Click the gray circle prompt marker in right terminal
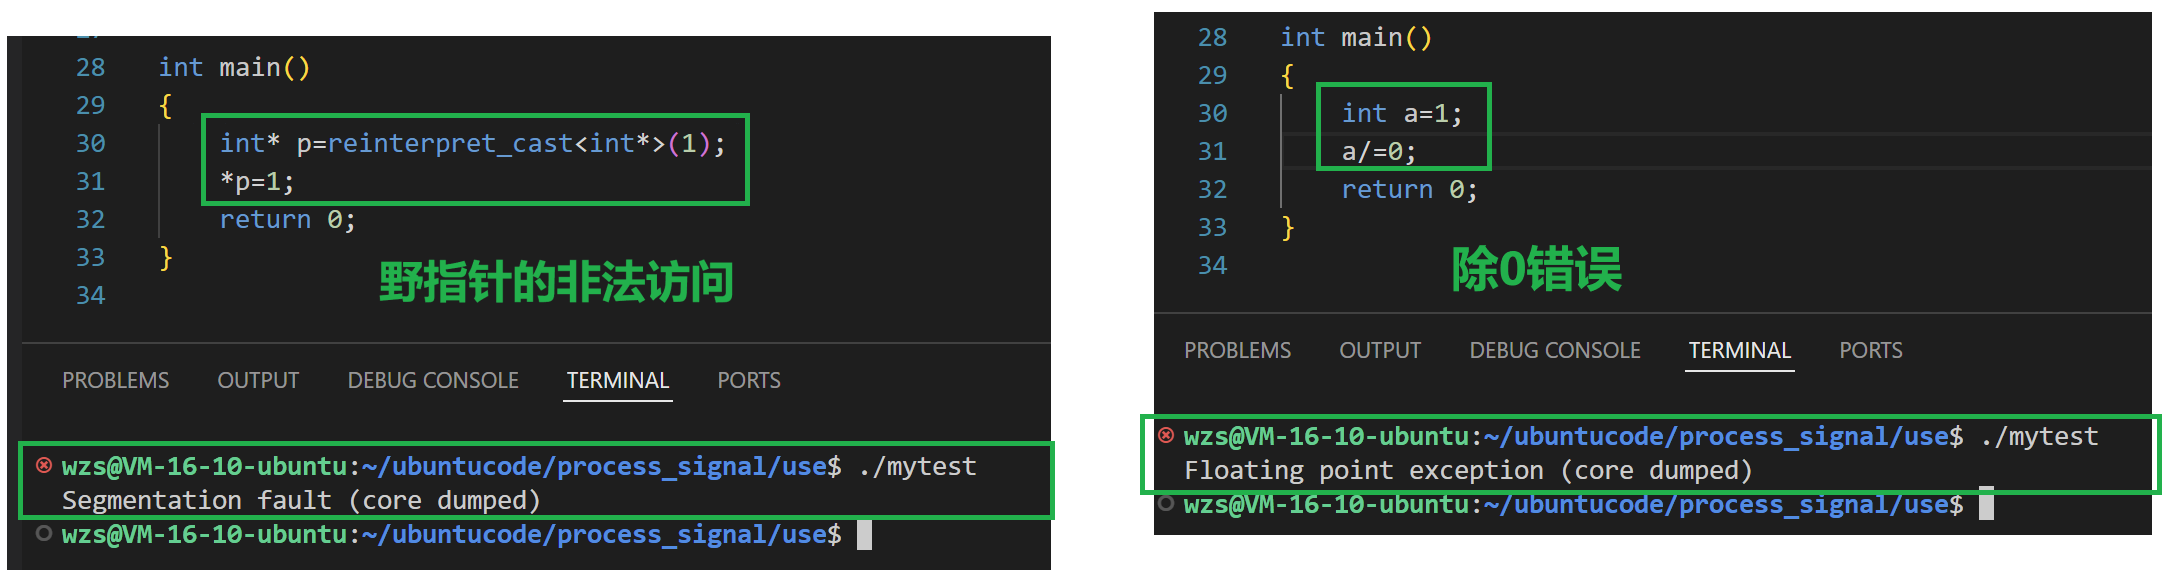The width and height of the screenshot is (2169, 587). 1166,503
